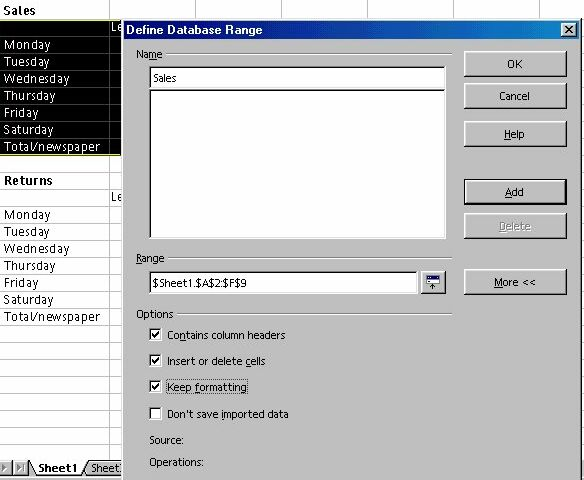Select the Returns heading cell
Viewport: 584px width, 480px height.
[x=55, y=181]
